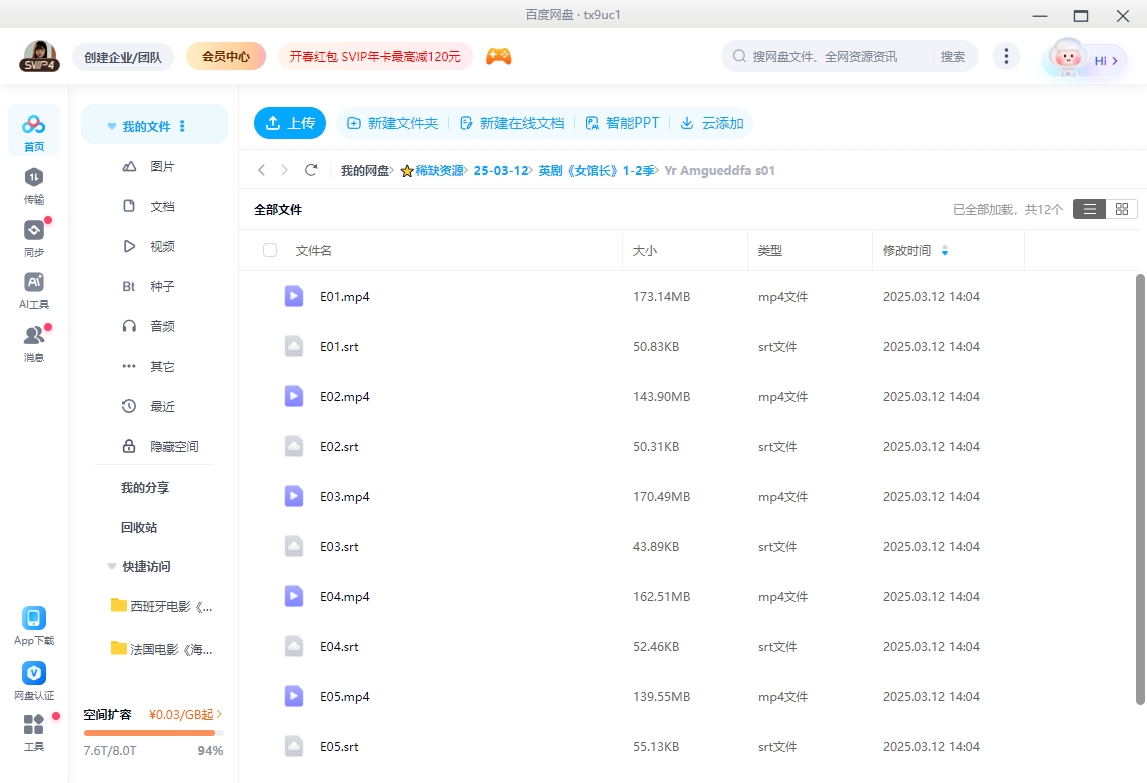The image size is (1147, 783).
Task: Collapse the 快捷访问 section
Action: (x=112, y=566)
